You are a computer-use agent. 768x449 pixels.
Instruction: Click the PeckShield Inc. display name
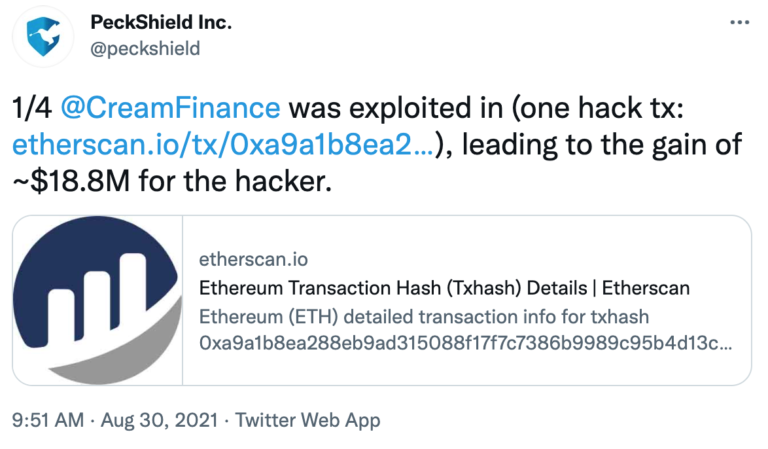click(161, 22)
